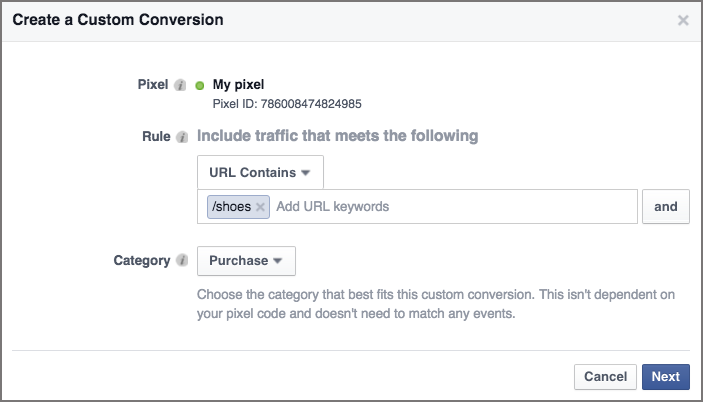Screen dimensions: 703x402
Task: Remove the /shoes keyword tag
Action: pyautogui.click(x=261, y=207)
